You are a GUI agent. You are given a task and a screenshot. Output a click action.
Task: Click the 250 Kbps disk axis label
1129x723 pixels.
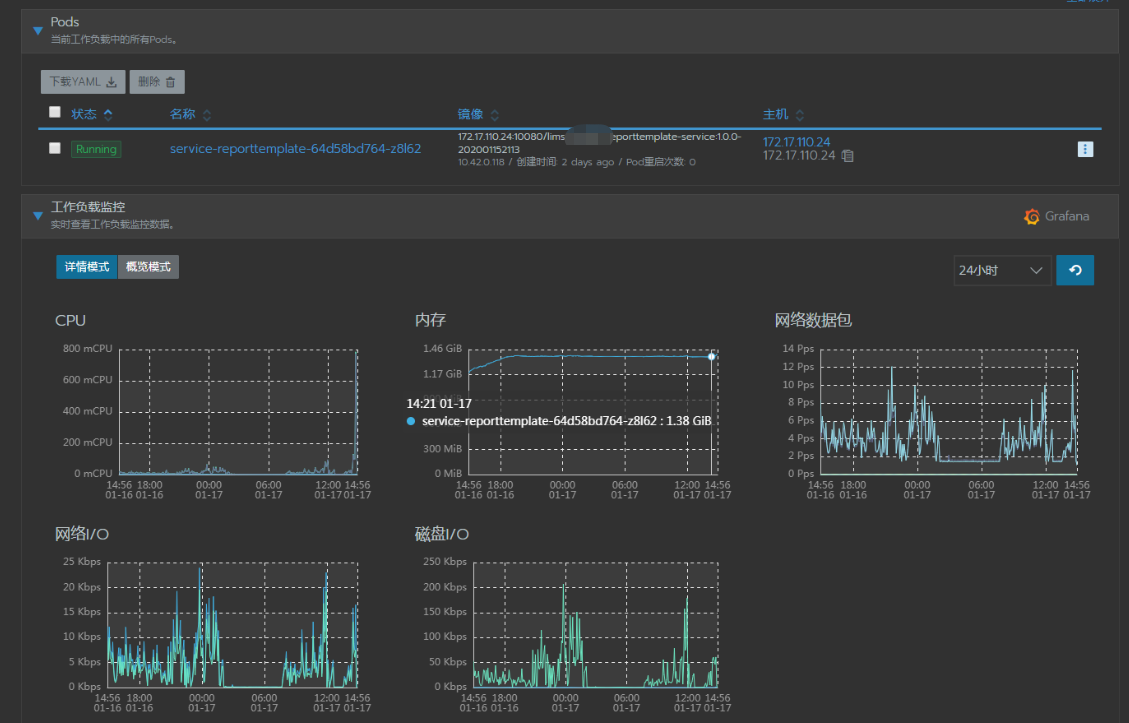click(444, 562)
